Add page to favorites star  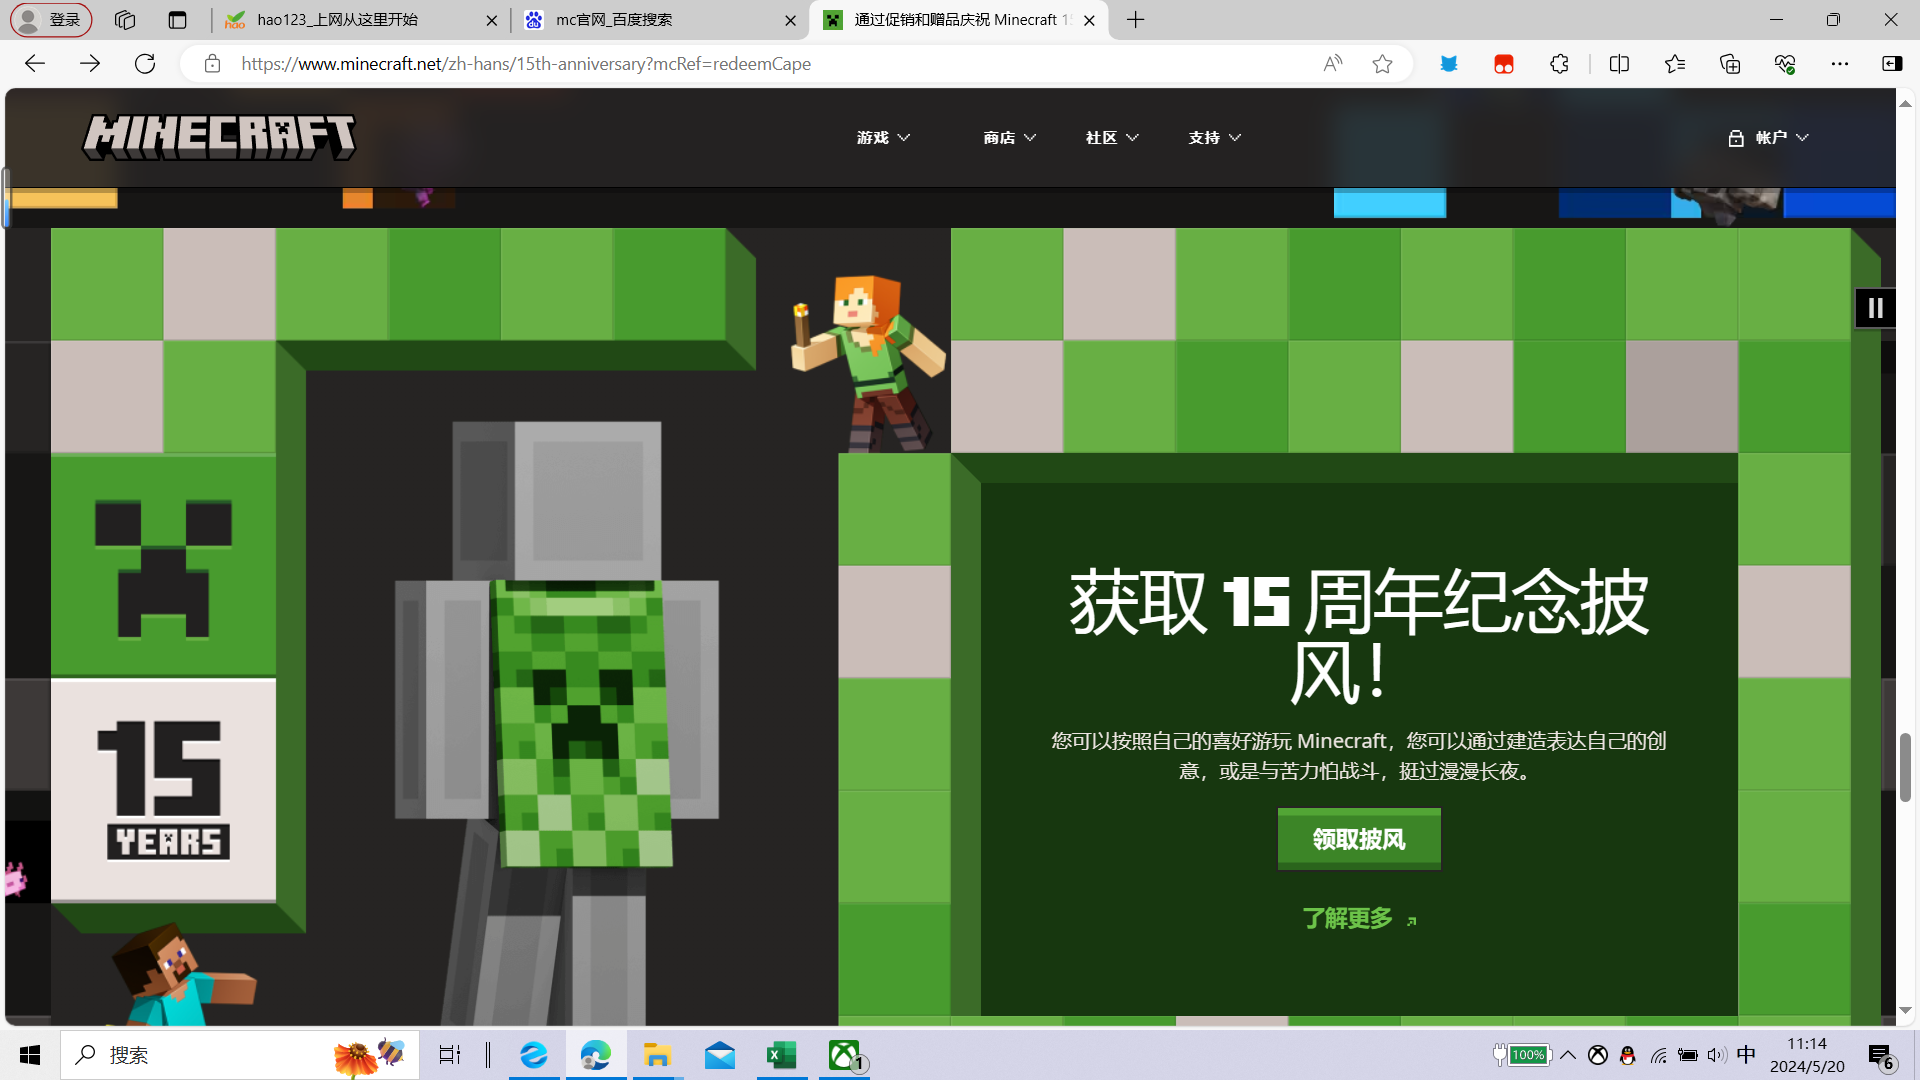pyautogui.click(x=1382, y=64)
